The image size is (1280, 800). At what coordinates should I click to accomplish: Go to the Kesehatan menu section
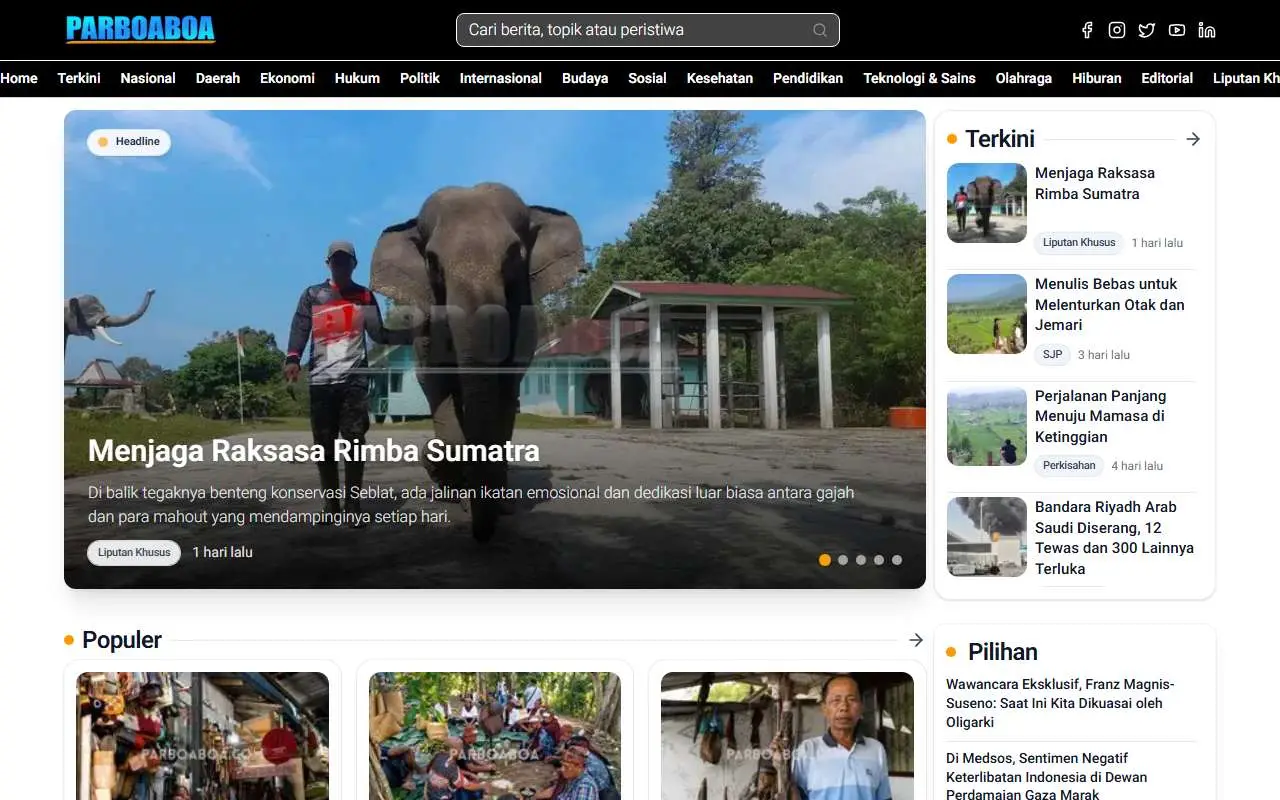click(720, 78)
